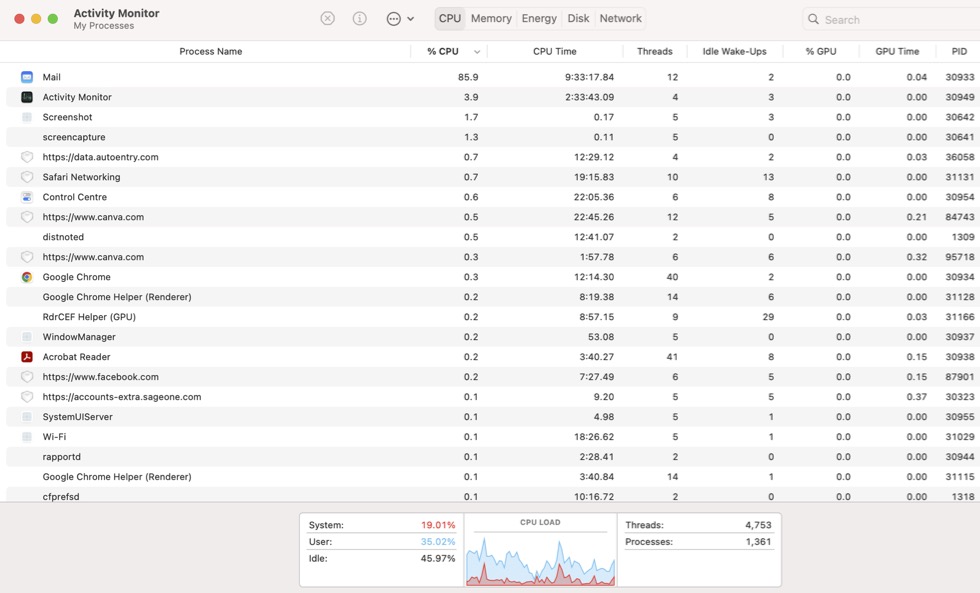
Task: Click the Wi-Fi process icon
Action: point(27,437)
